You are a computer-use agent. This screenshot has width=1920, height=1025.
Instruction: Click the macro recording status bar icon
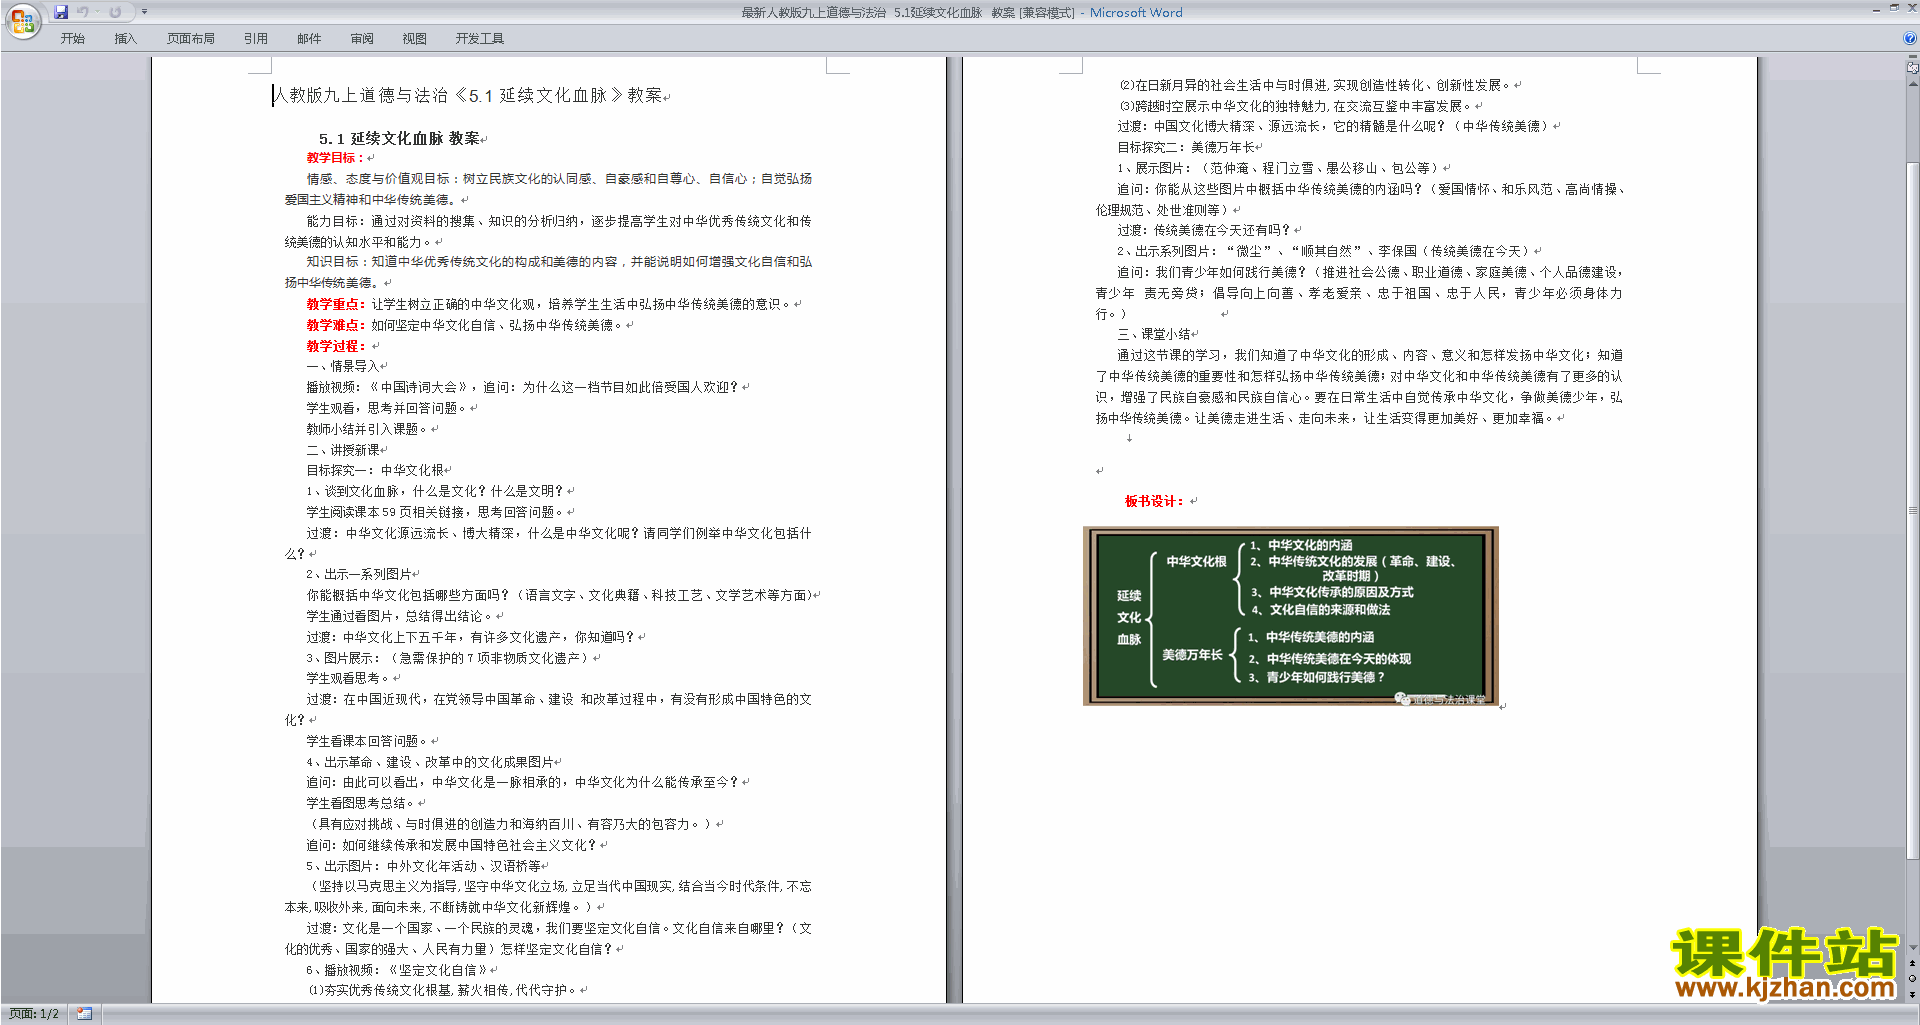click(x=84, y=1014)
